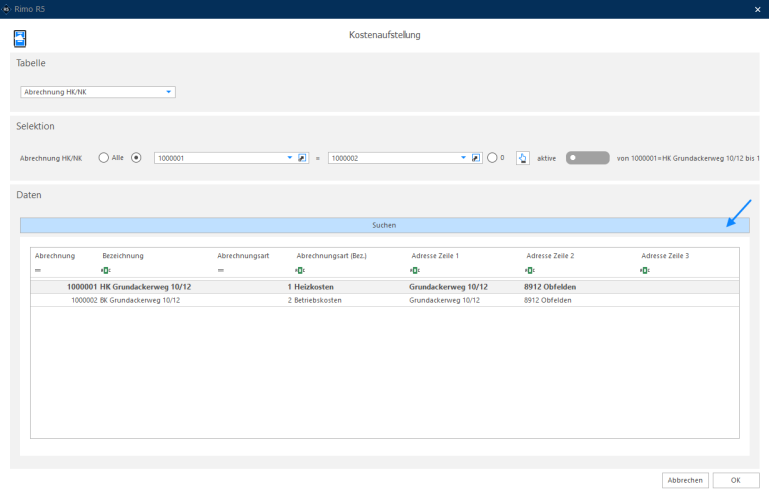This screenshot has height=497, width=769.
Task: Click 8912 Obfelden cell in Betriebskosten row
Action: 547,300
